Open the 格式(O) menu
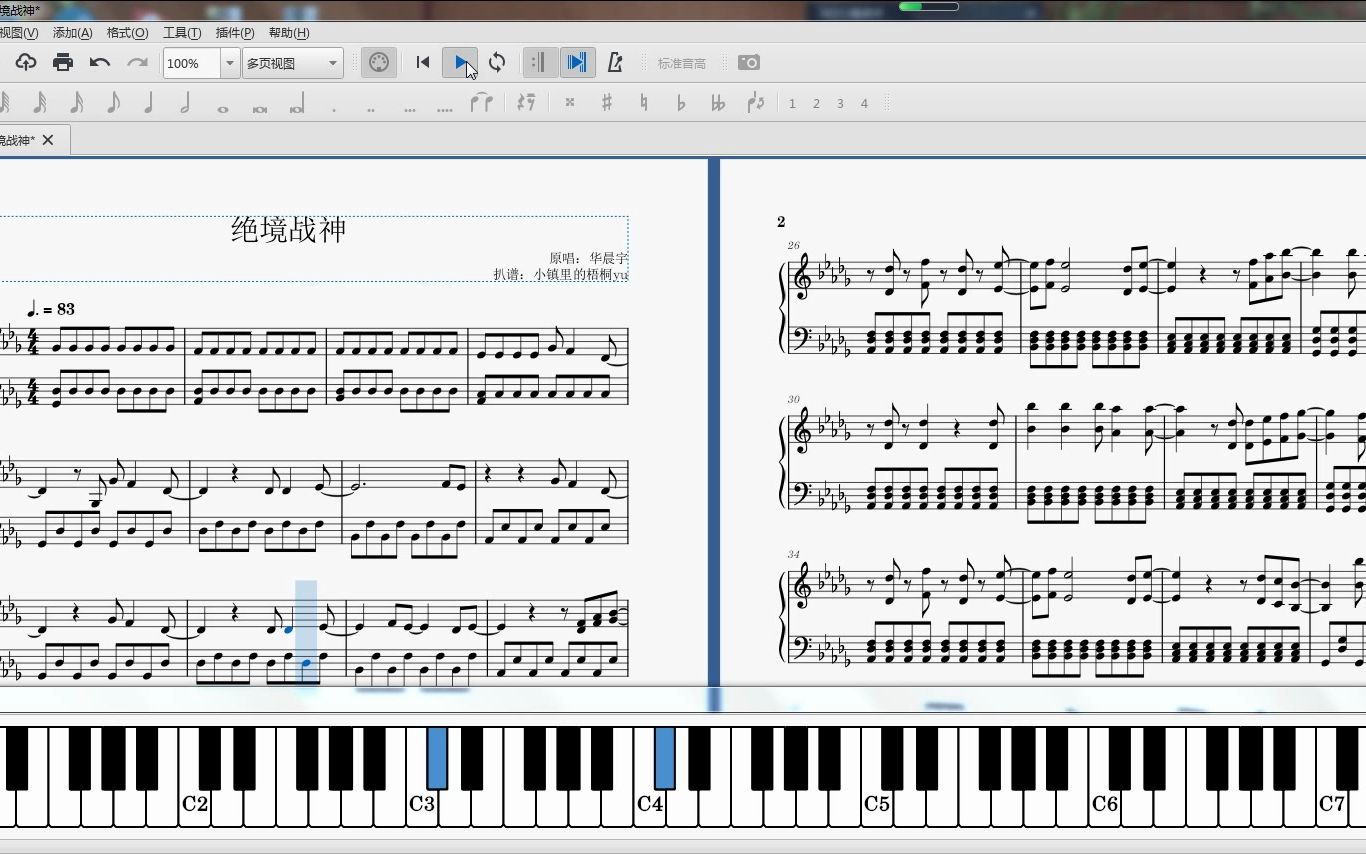This screenshot has width=1366, height=854. [x=127, y=33]
